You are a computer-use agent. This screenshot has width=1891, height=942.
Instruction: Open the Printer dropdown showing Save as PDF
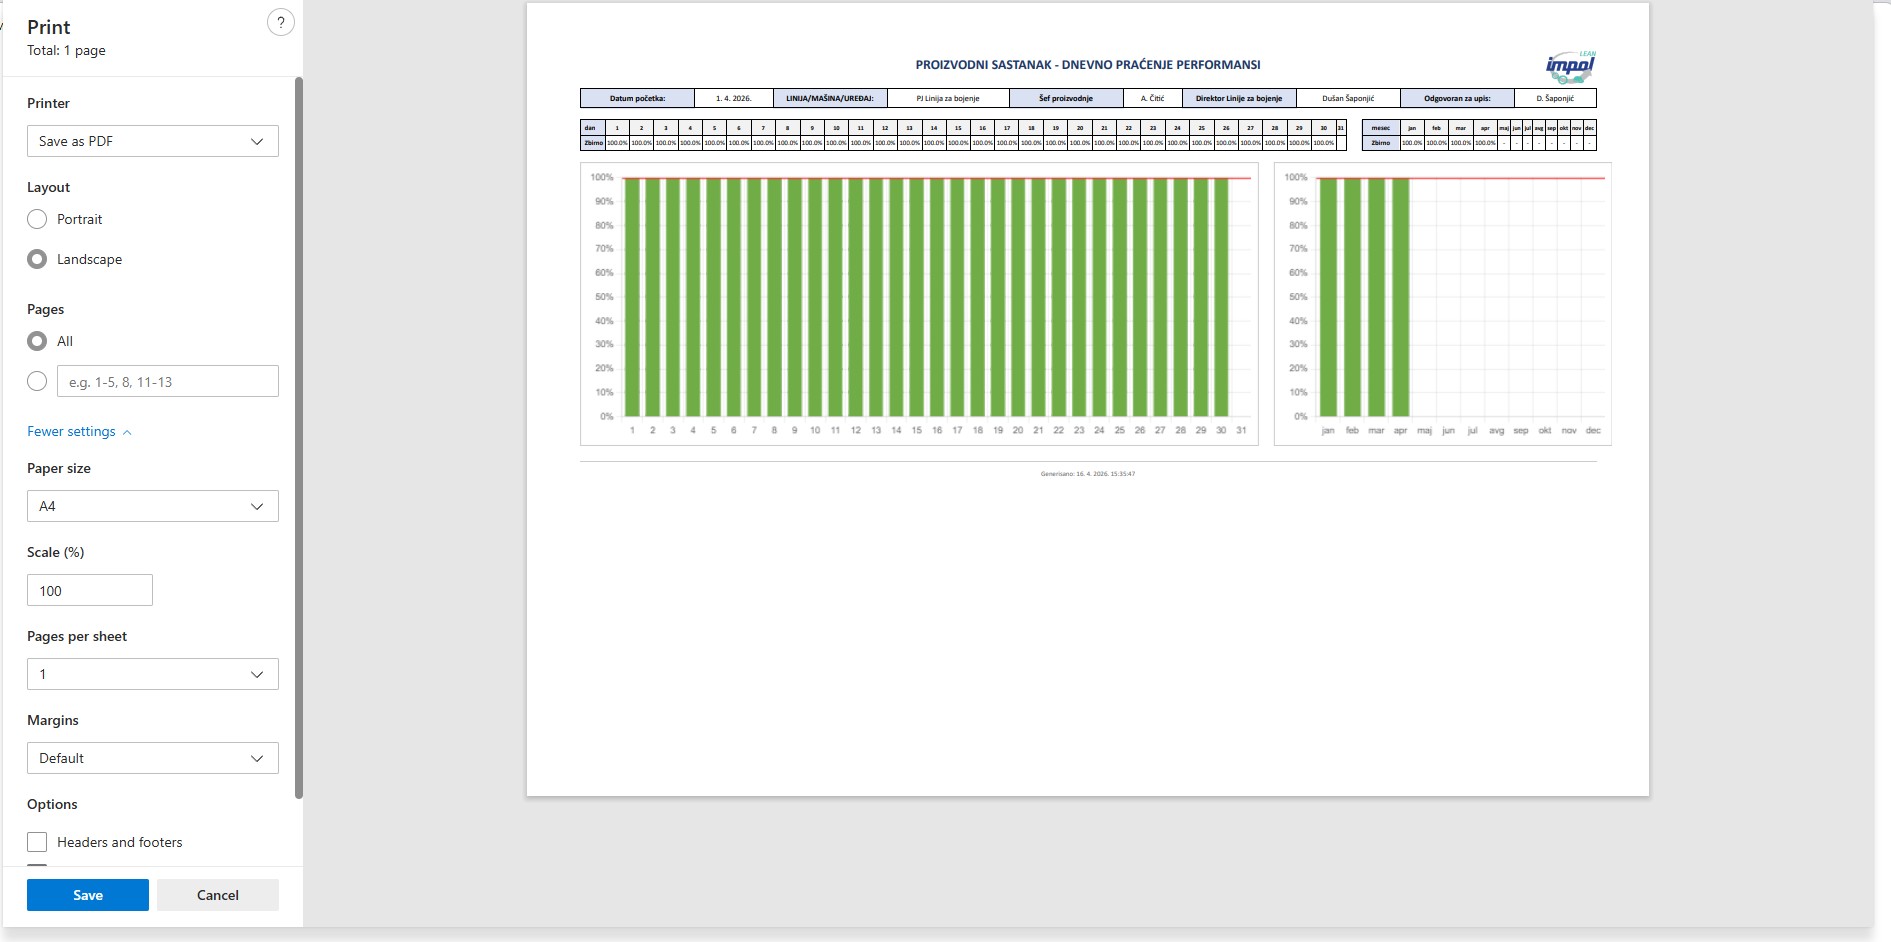[152, 141]
